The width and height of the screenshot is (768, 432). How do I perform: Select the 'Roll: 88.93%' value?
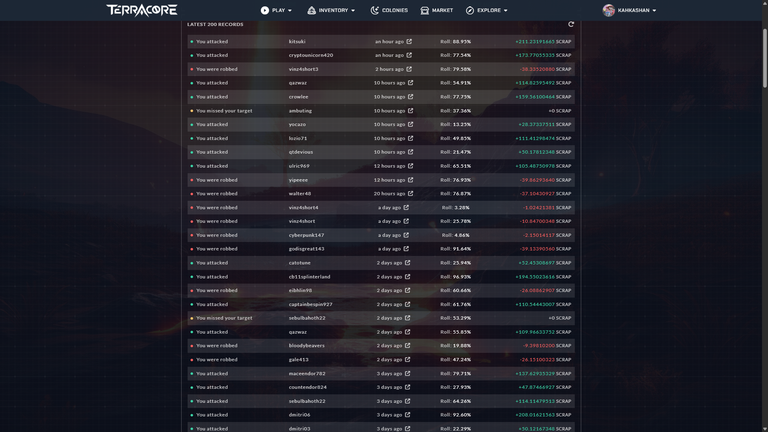click(455, 42)
